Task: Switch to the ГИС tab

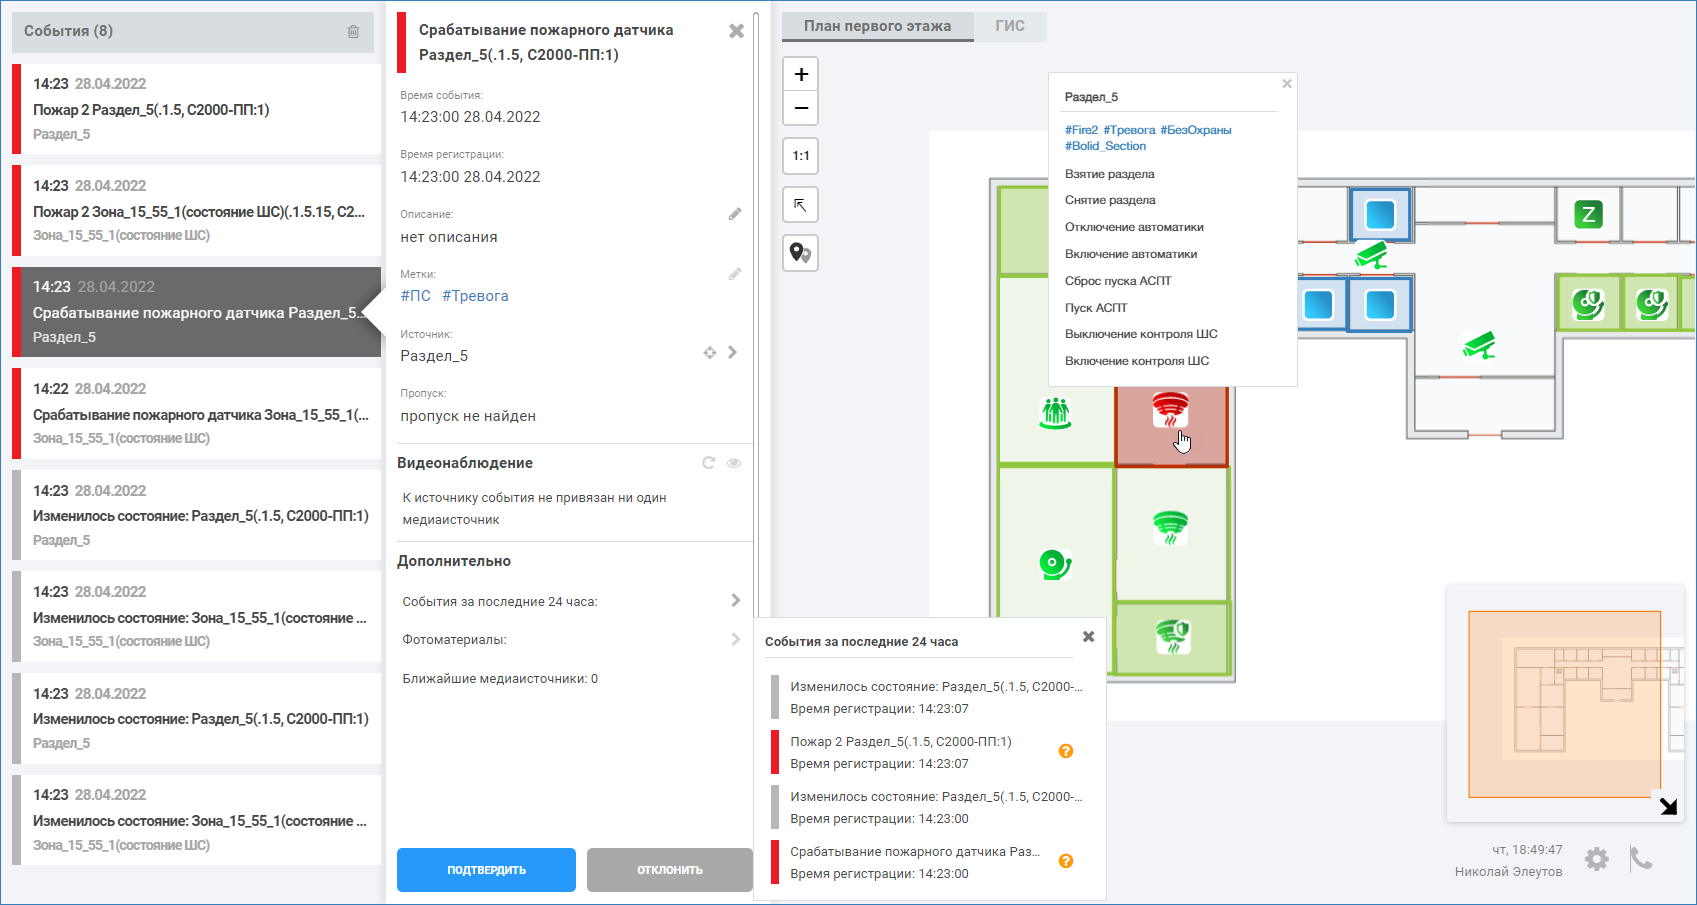Action: tap(1010, 26)
